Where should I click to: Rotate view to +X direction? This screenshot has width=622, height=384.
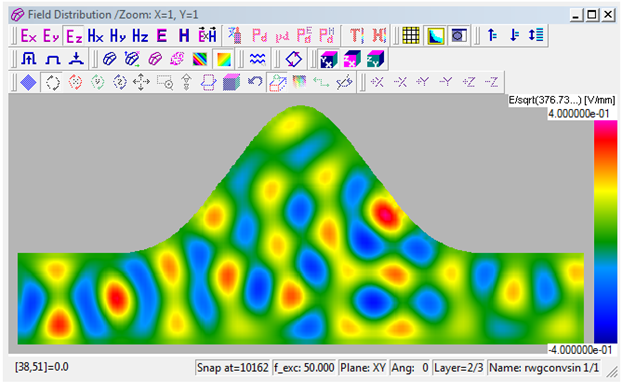(377, 82)
